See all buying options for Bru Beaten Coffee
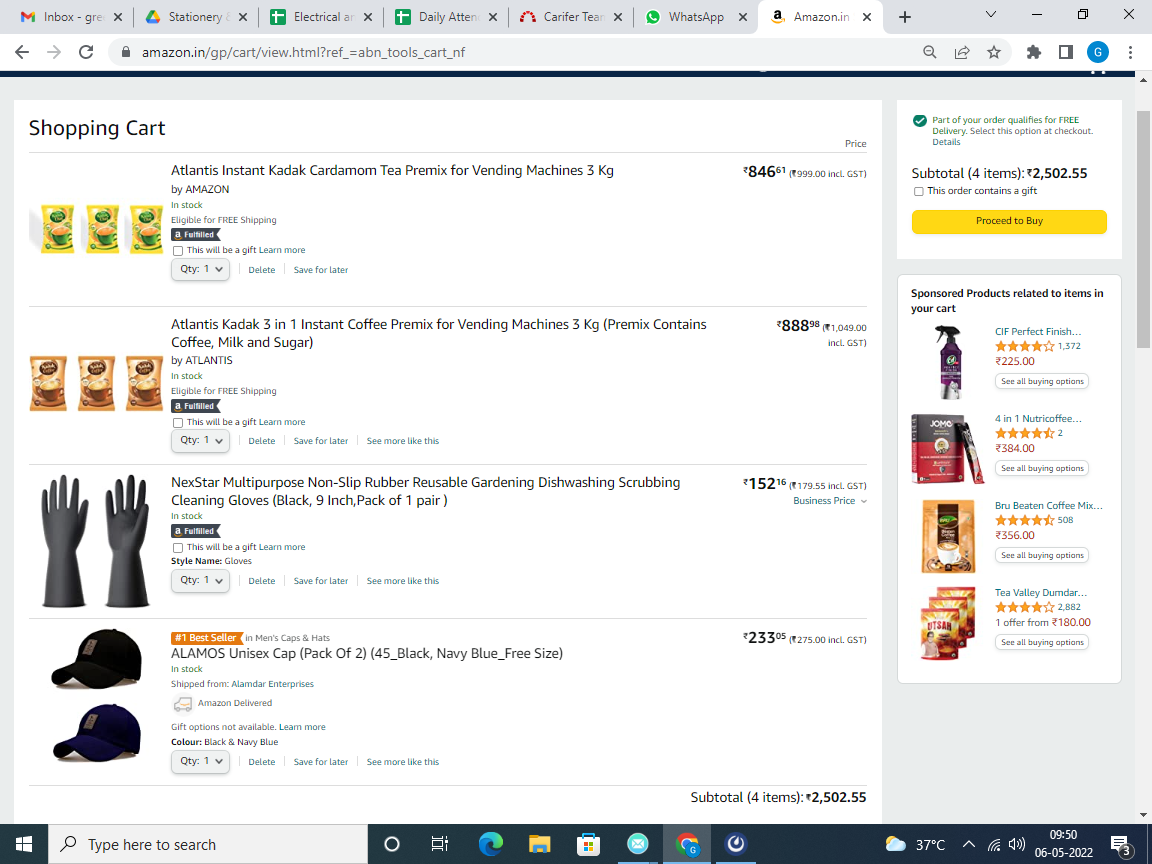This screenshot has width=1152, height=864. [x=1042, y=555]
